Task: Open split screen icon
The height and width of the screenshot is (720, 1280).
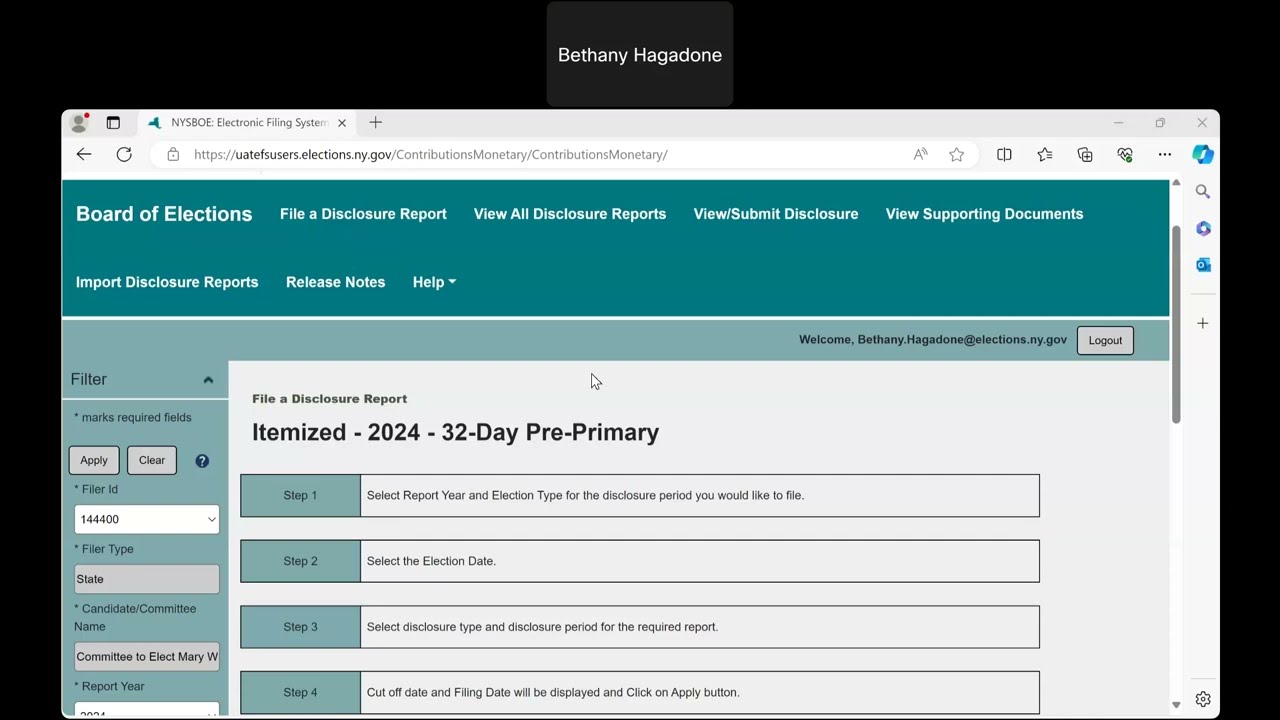Action: [x=1004, y=154]
